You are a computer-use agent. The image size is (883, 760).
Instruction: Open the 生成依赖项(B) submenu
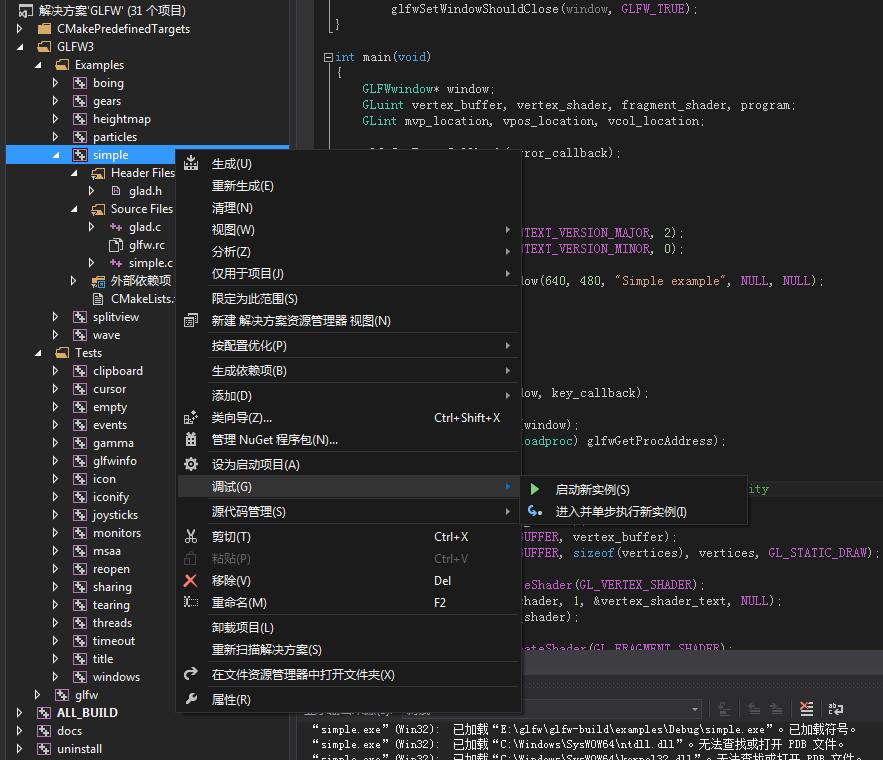349,370
